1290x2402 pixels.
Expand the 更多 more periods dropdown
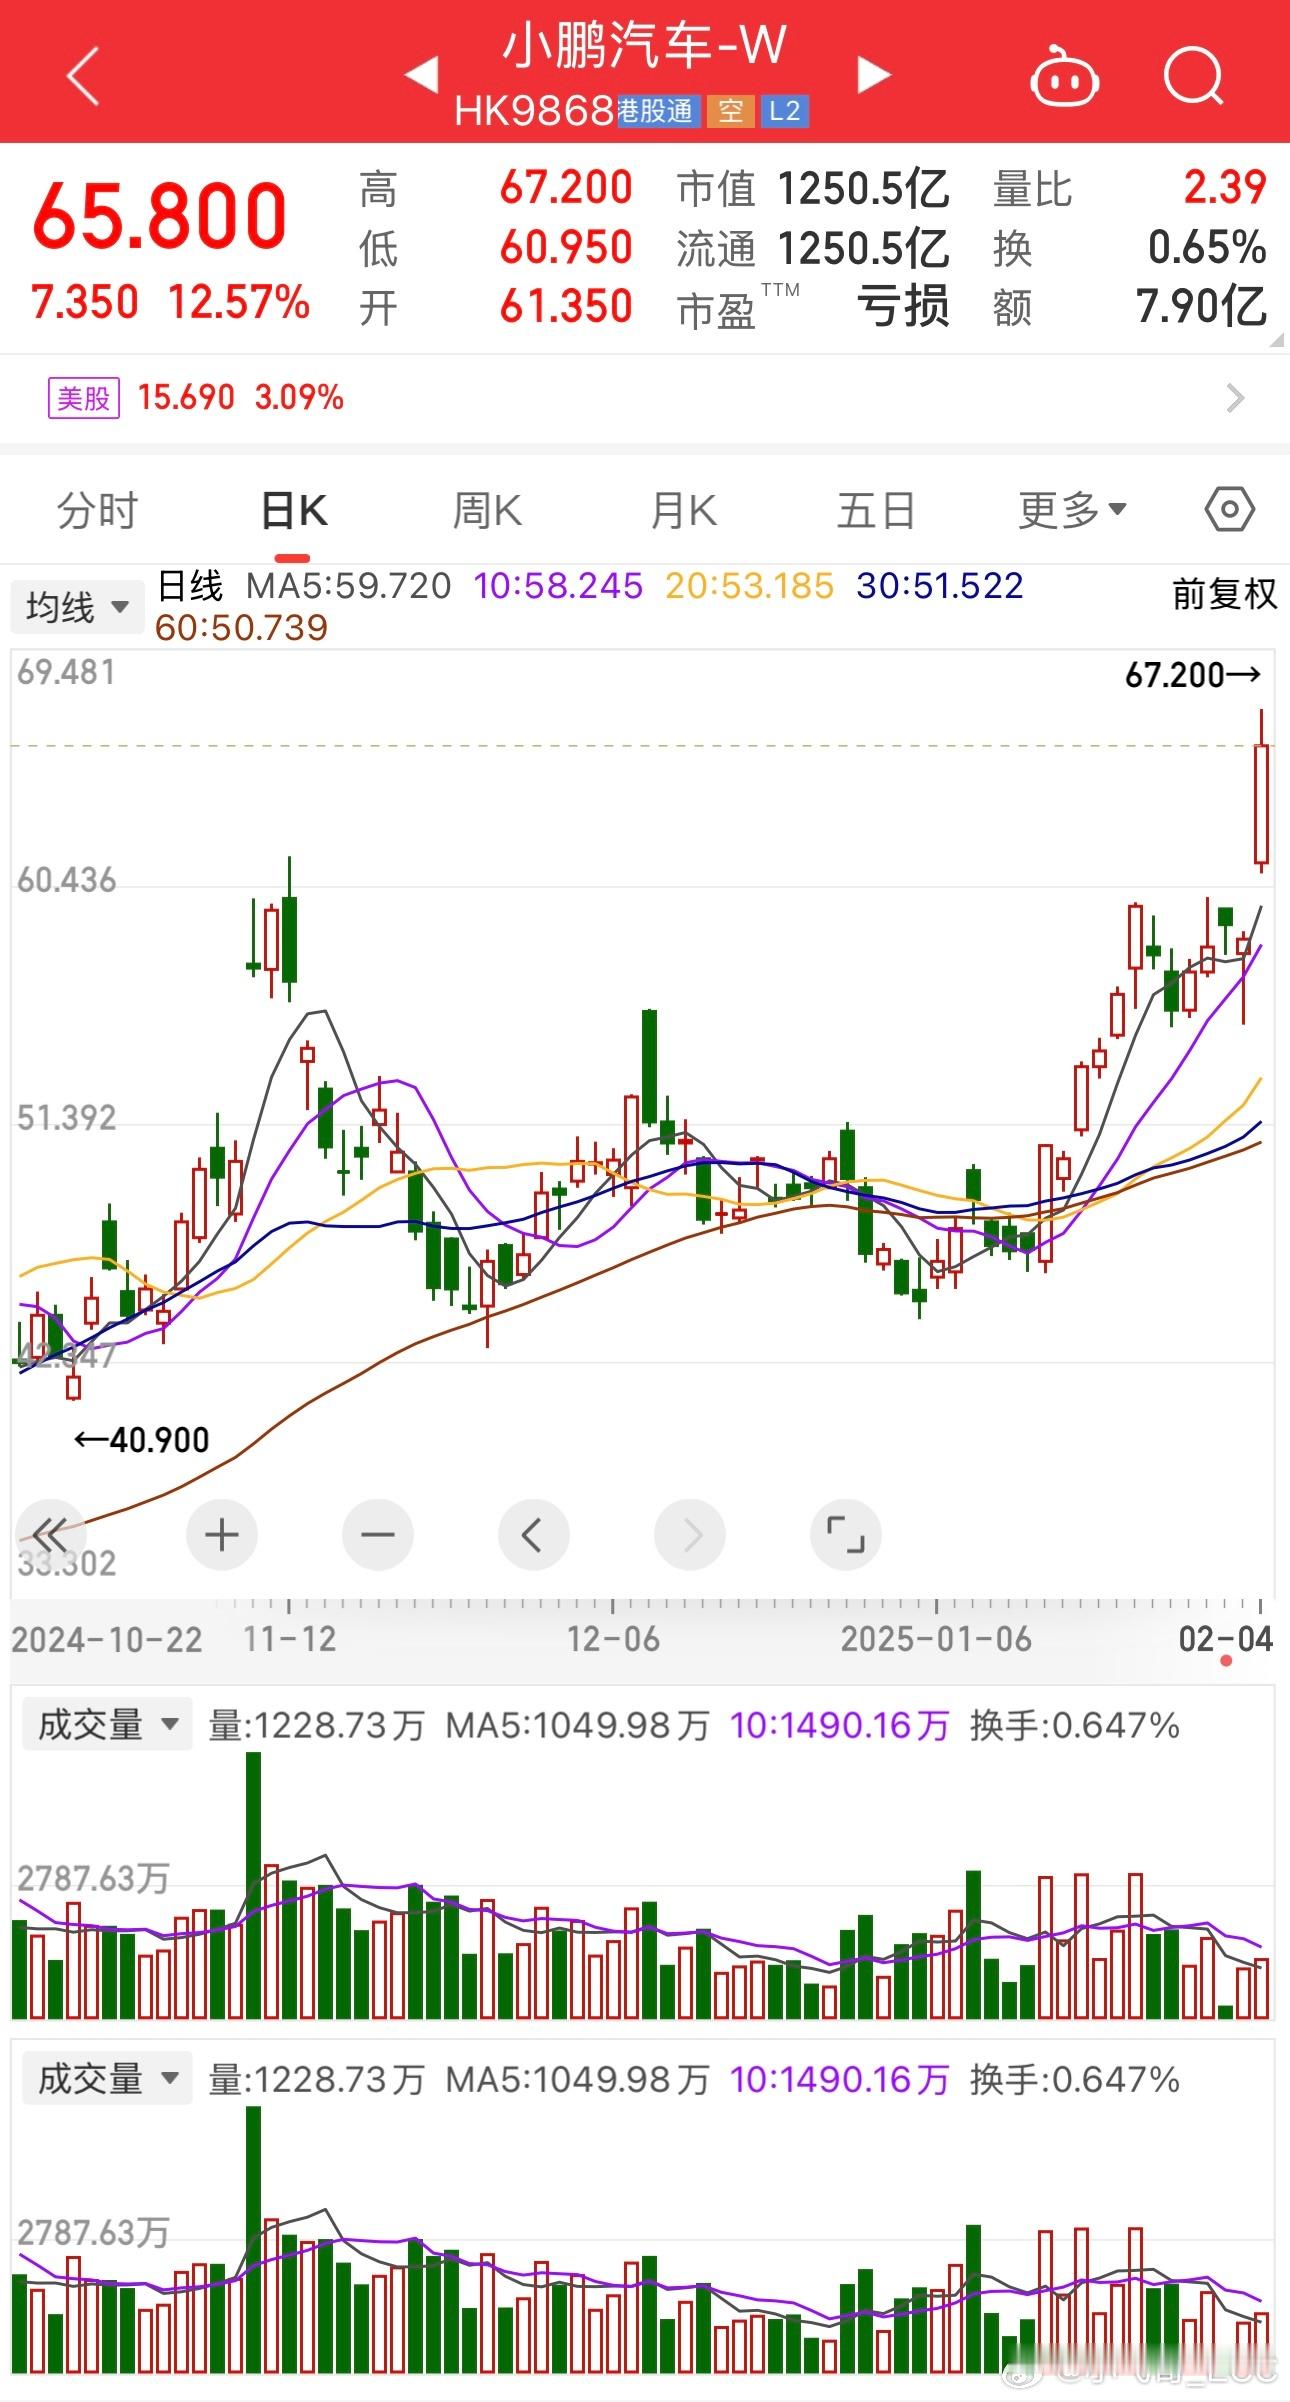pyautogui.click(x=1073, y=511)
